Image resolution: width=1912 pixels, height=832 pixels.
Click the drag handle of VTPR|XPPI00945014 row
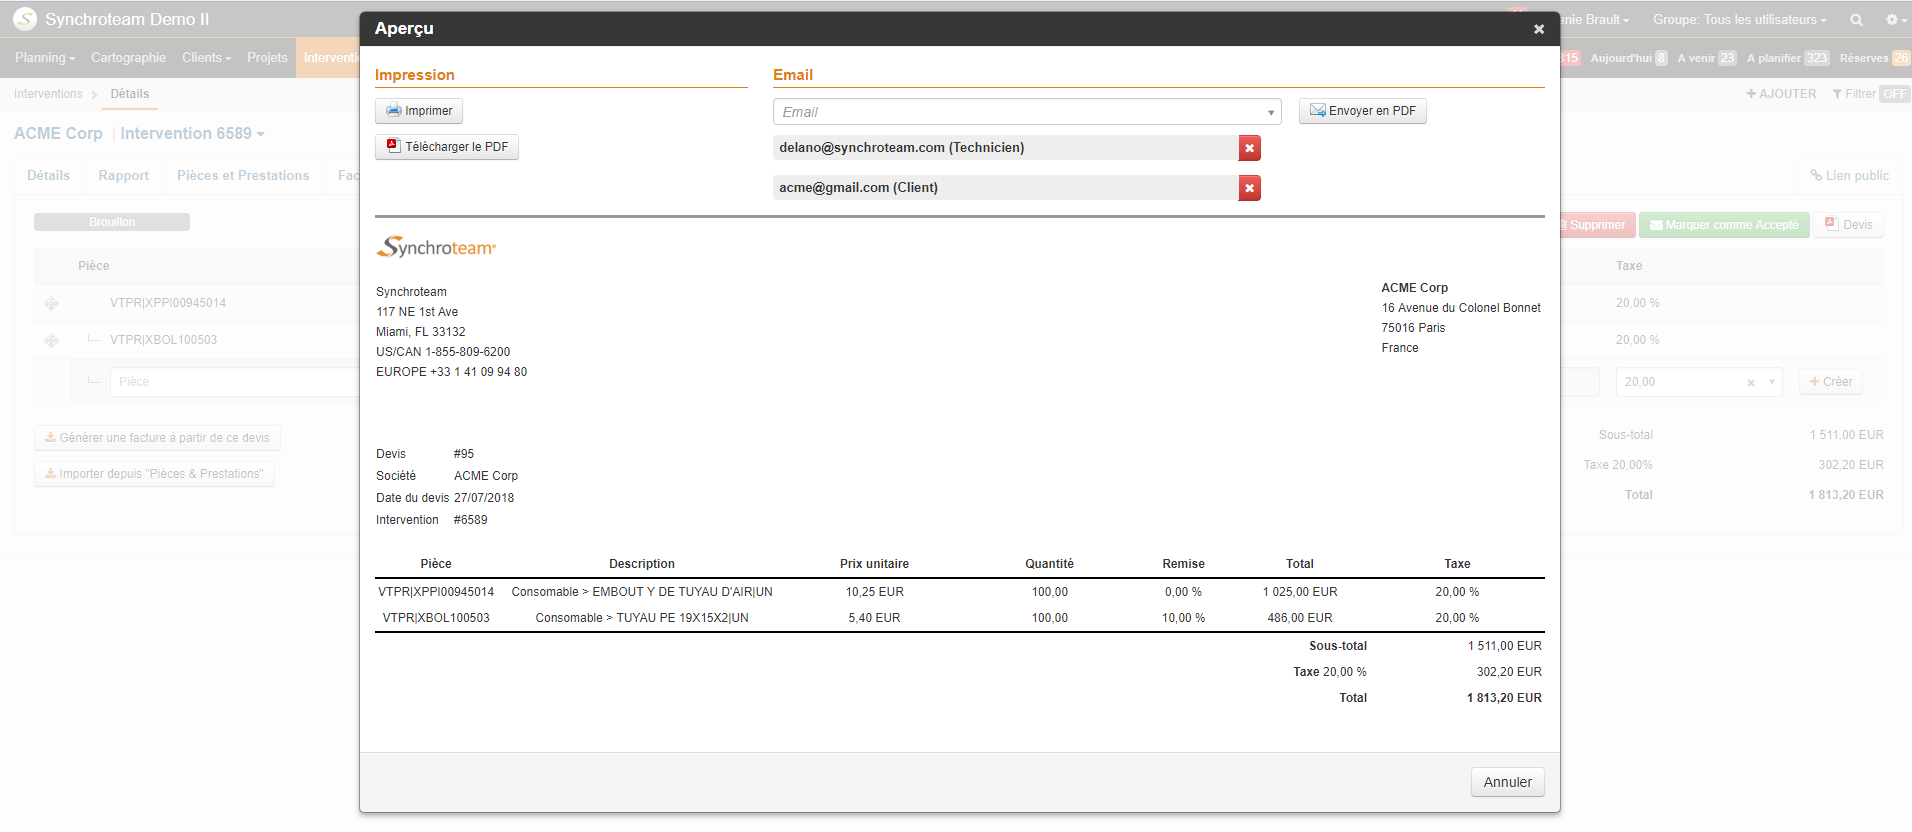[x=51, y=303]
